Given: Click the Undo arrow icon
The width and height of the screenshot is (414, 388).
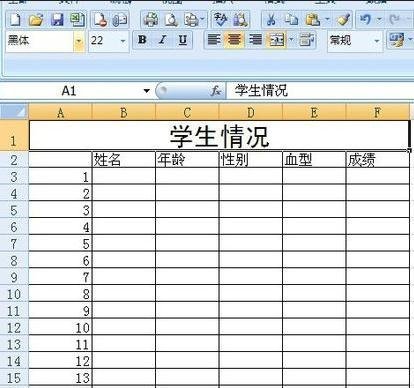Looking at the screenshot, I should 365,20.
